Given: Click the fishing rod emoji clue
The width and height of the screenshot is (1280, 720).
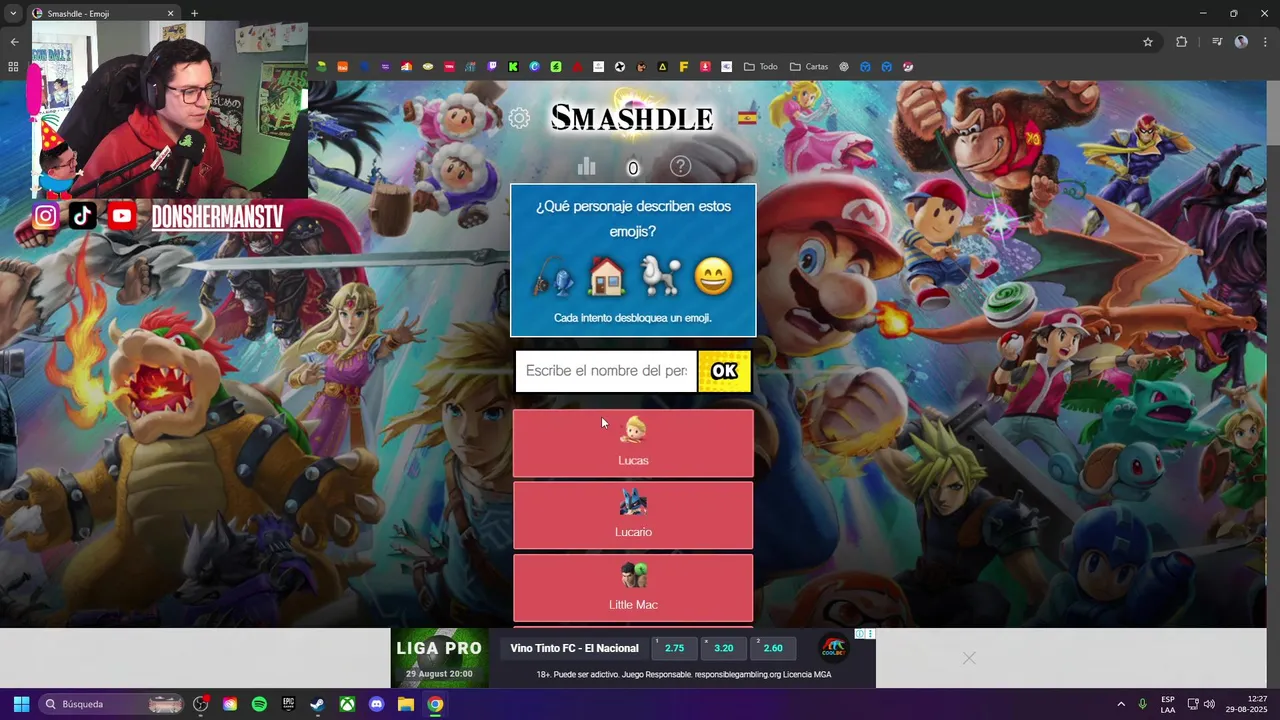Looking at the screenshot, I should click(553, 277).
